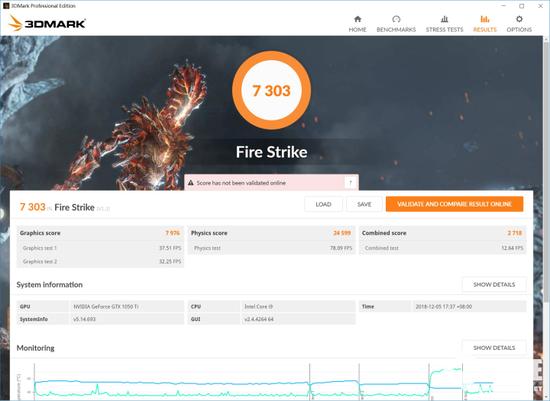Select the Benchmarks gauge icon
The width and height of the screenshot is (550, 401).
coord(396,19)
